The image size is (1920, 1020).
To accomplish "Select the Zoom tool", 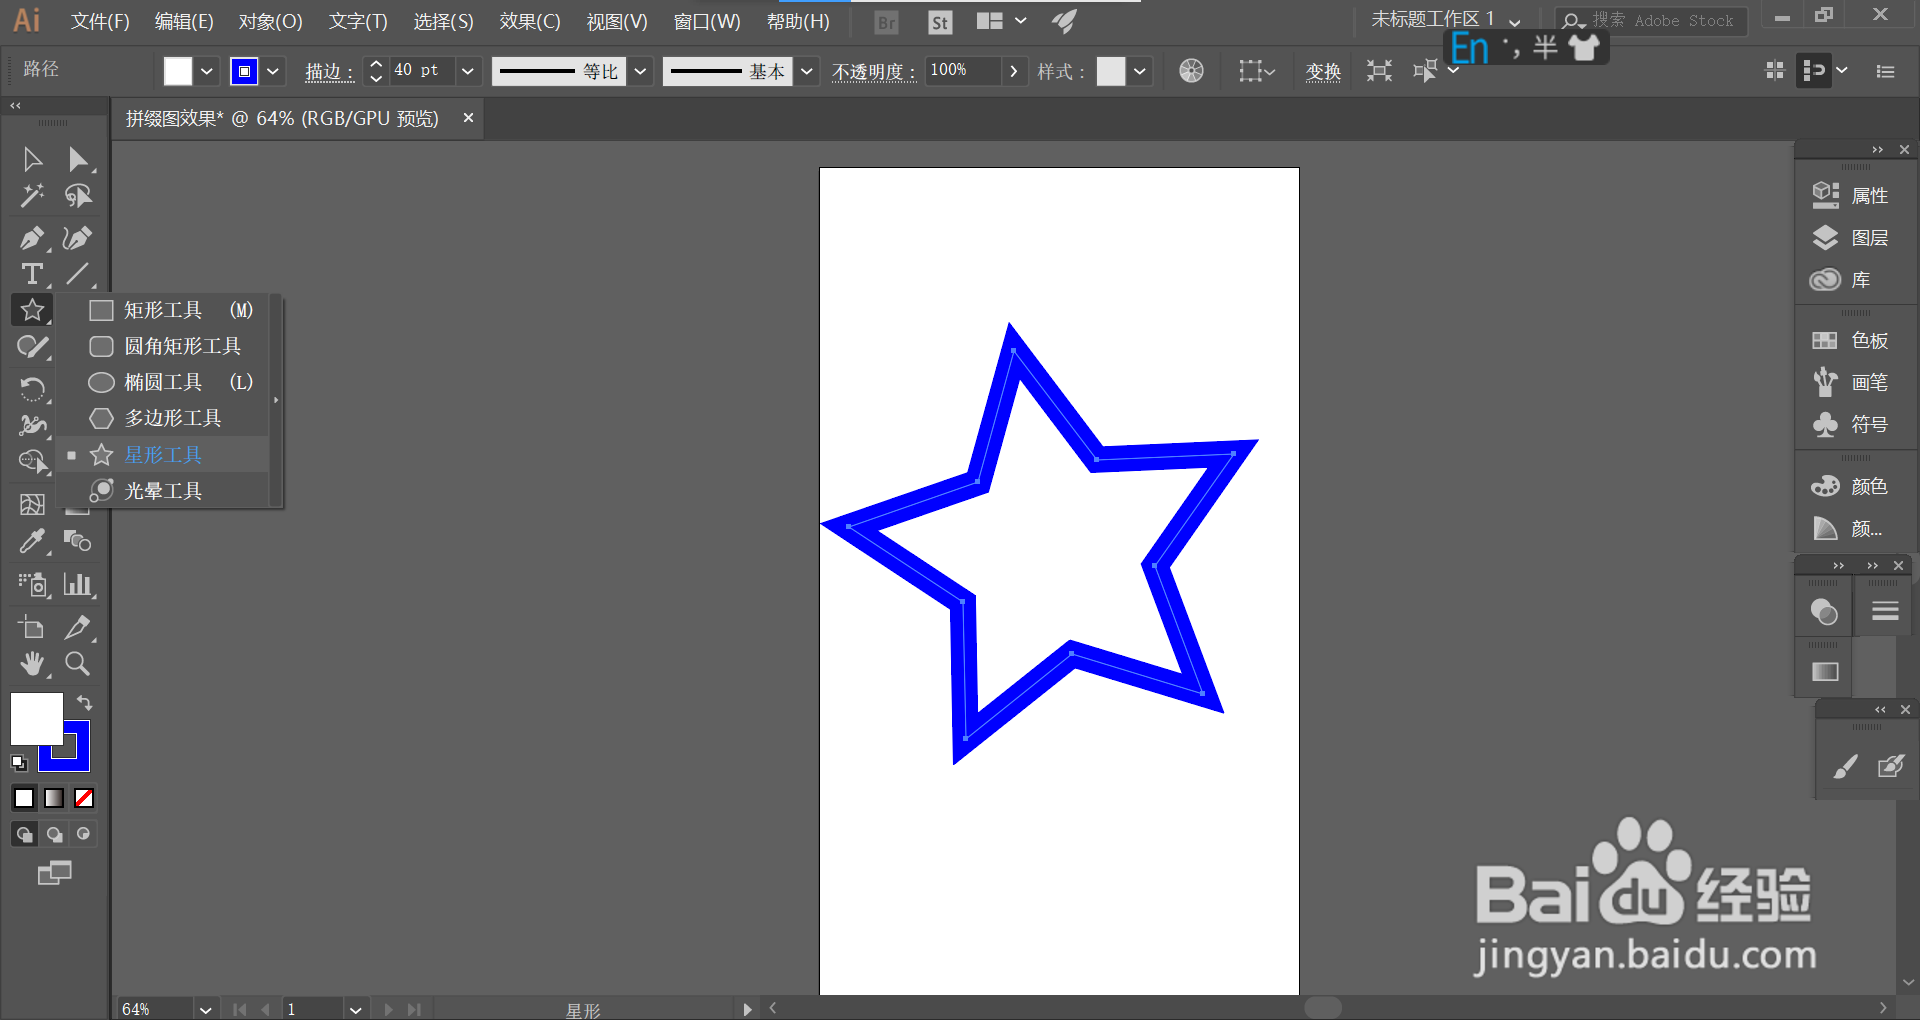I will point(78,663).
